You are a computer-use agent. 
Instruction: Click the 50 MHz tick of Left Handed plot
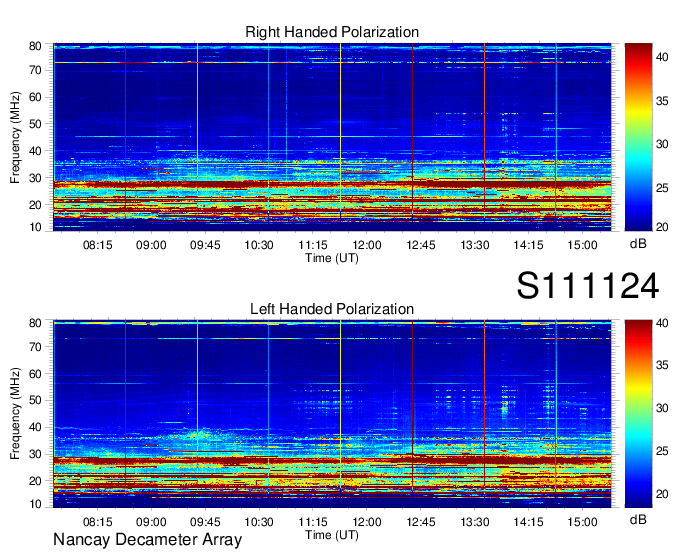35,400
